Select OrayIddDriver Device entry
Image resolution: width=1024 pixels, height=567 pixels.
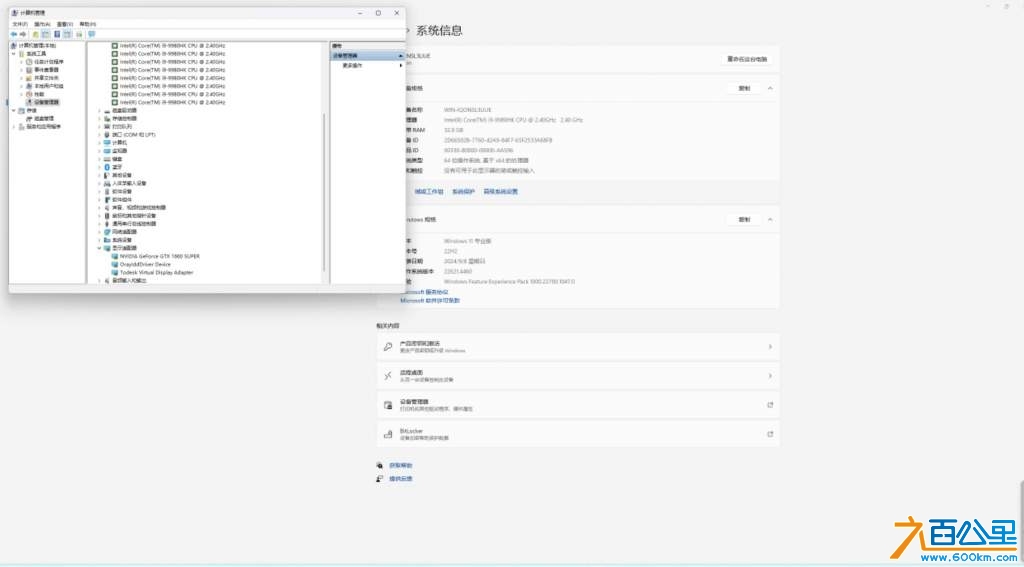coord(145,265)
